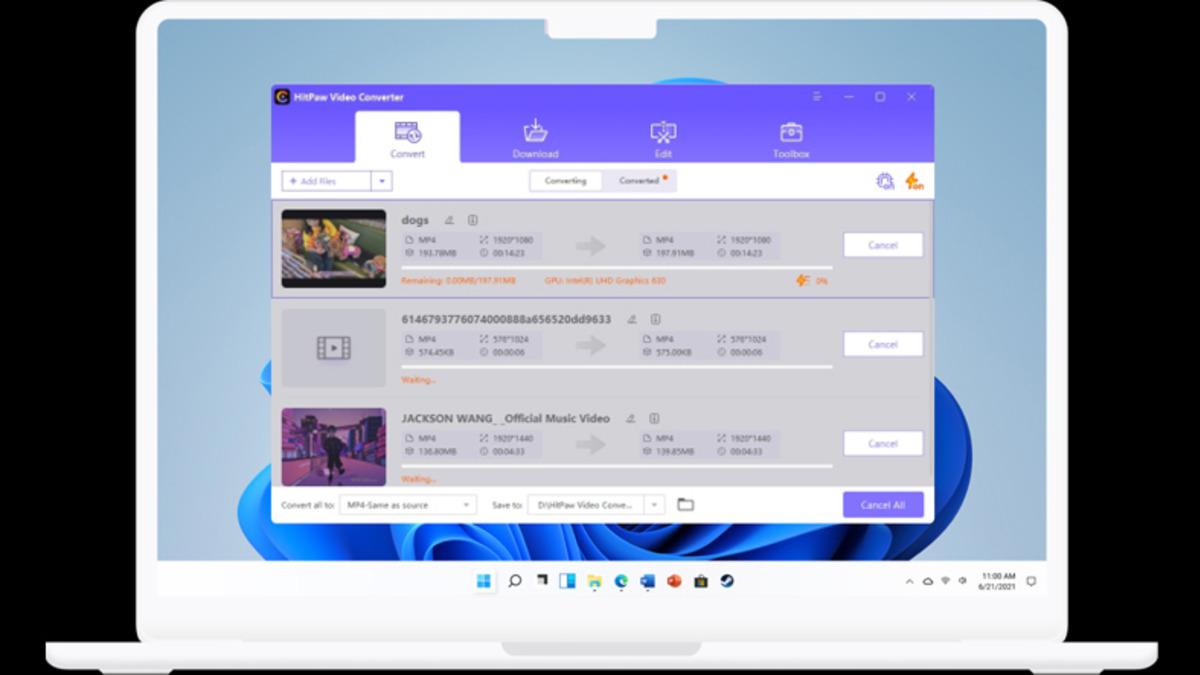This screenshot has width=1200, height=675.
Task: Toggle the hardware acceleration chip icon
Action: pos(885,181)
